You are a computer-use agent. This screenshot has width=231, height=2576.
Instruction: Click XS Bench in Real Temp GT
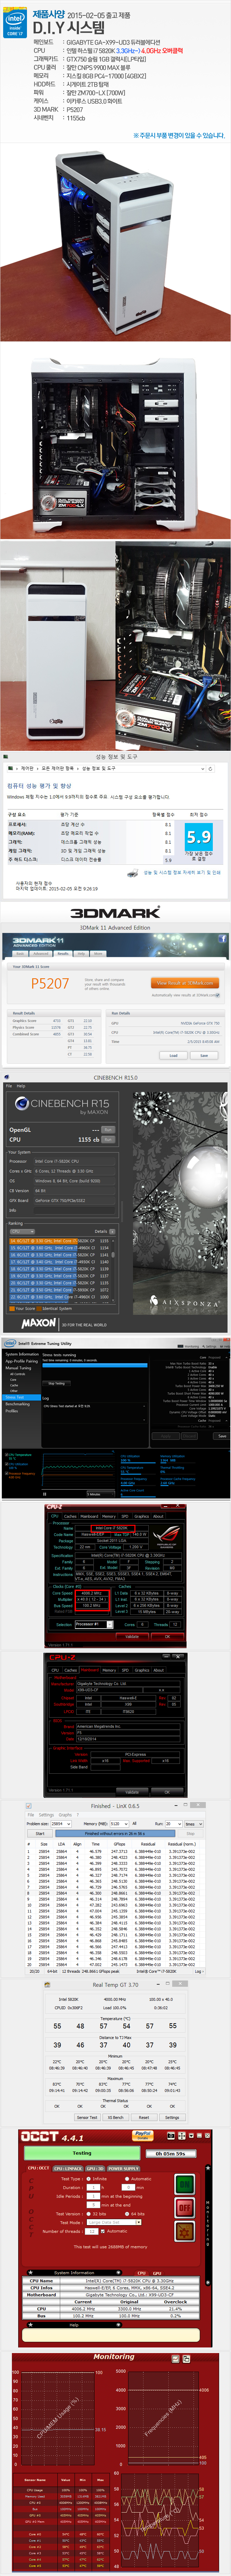[116, 2118]
